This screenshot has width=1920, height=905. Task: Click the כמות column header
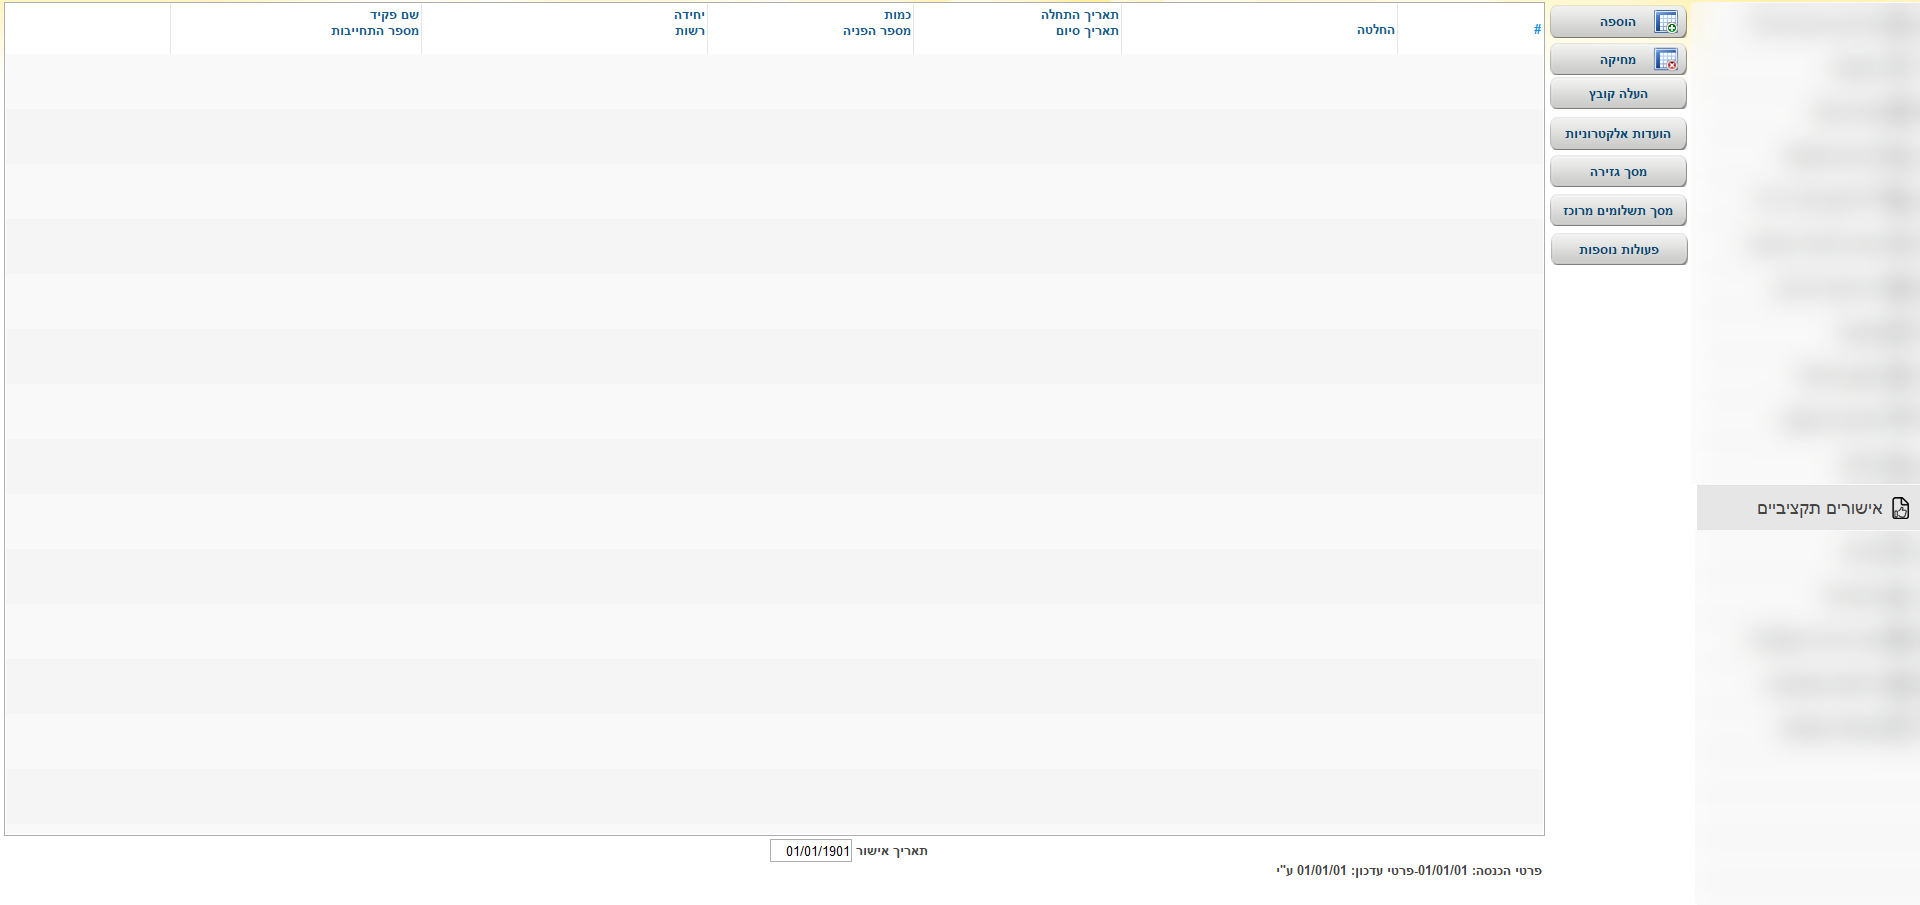897,15
